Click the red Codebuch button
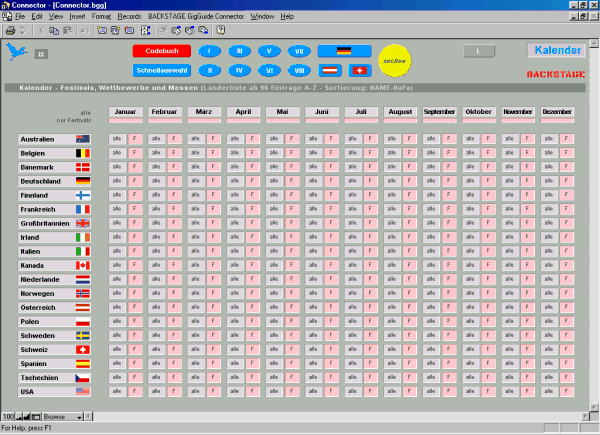Image resolution: width=600 pixels, height=435 pixels. pyautogui.click(x=160, y=50)
